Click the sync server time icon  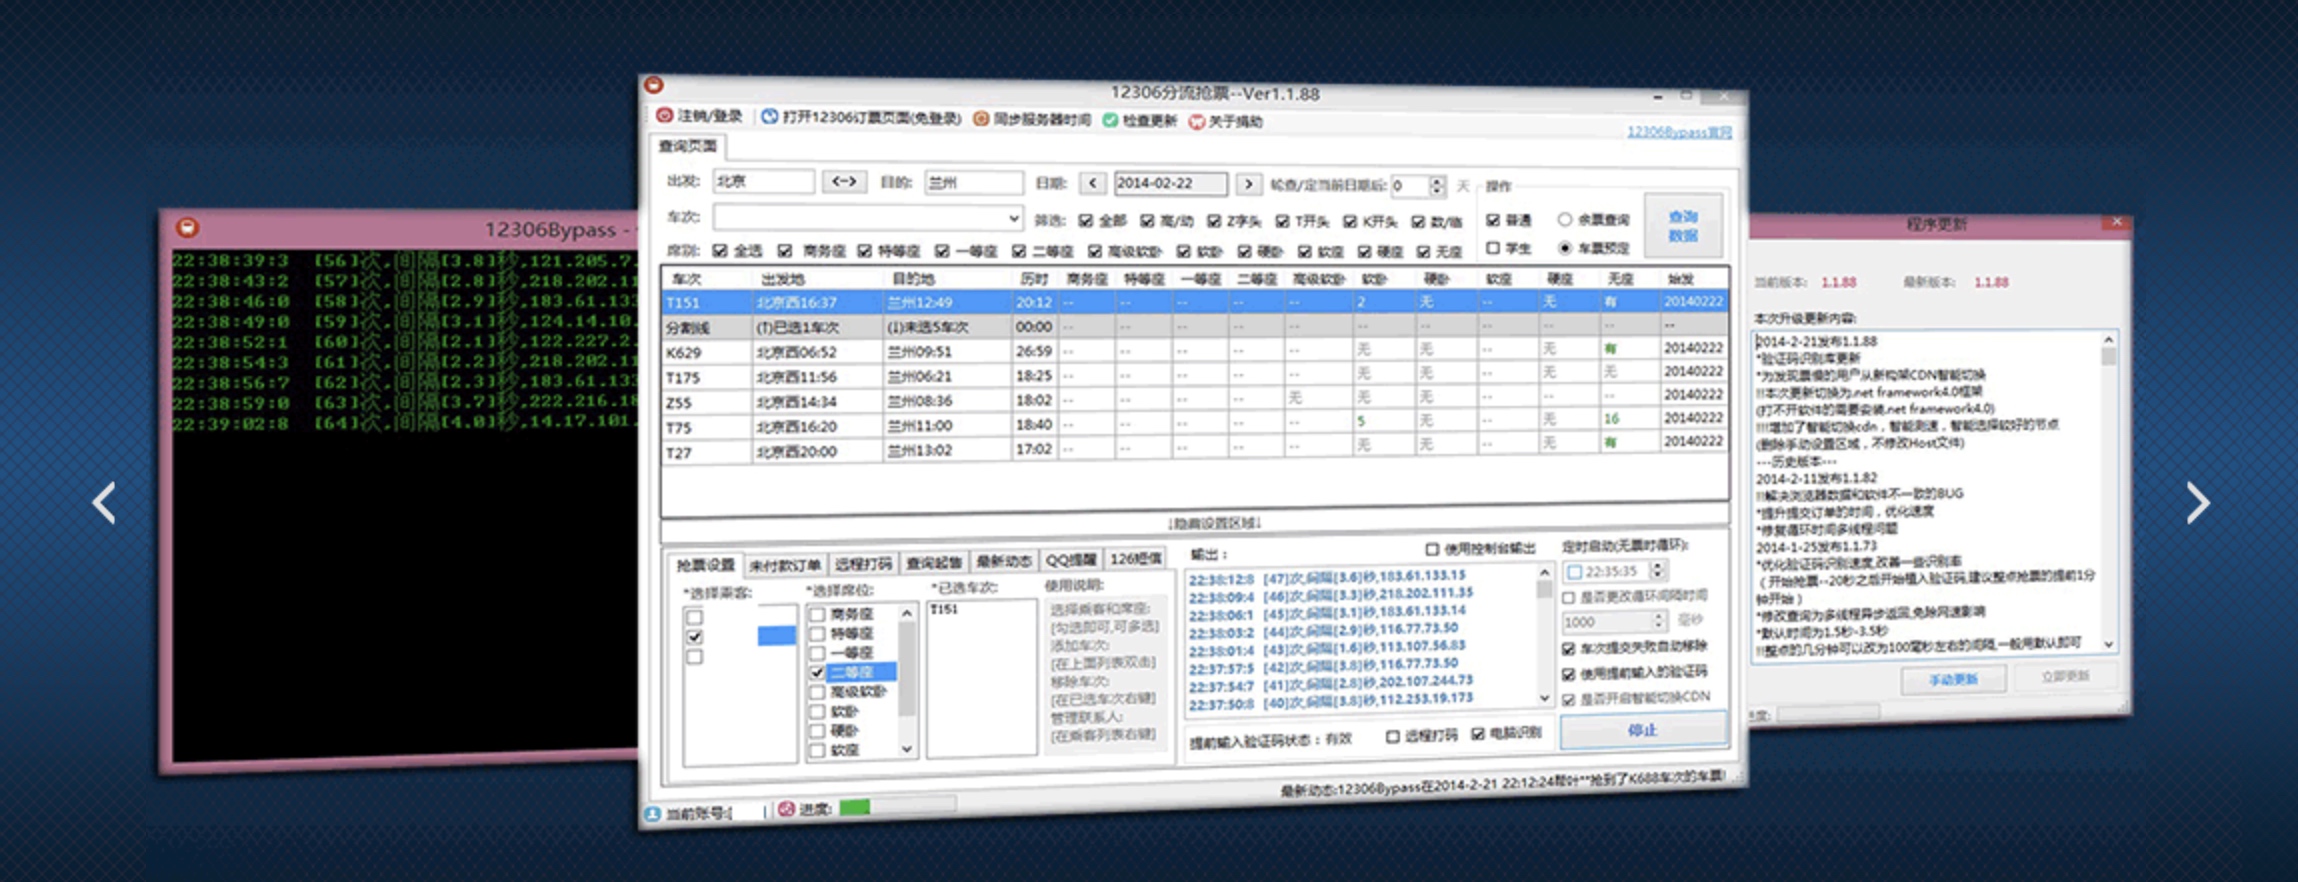click(x=981, y=119)
